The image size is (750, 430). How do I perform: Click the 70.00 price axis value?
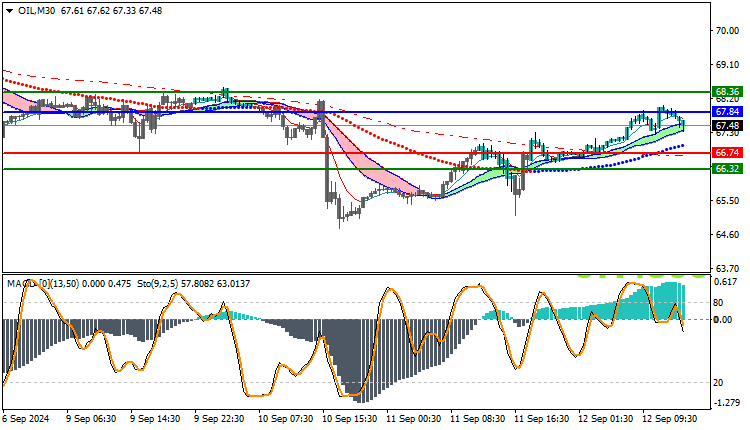tap(727, 31)
